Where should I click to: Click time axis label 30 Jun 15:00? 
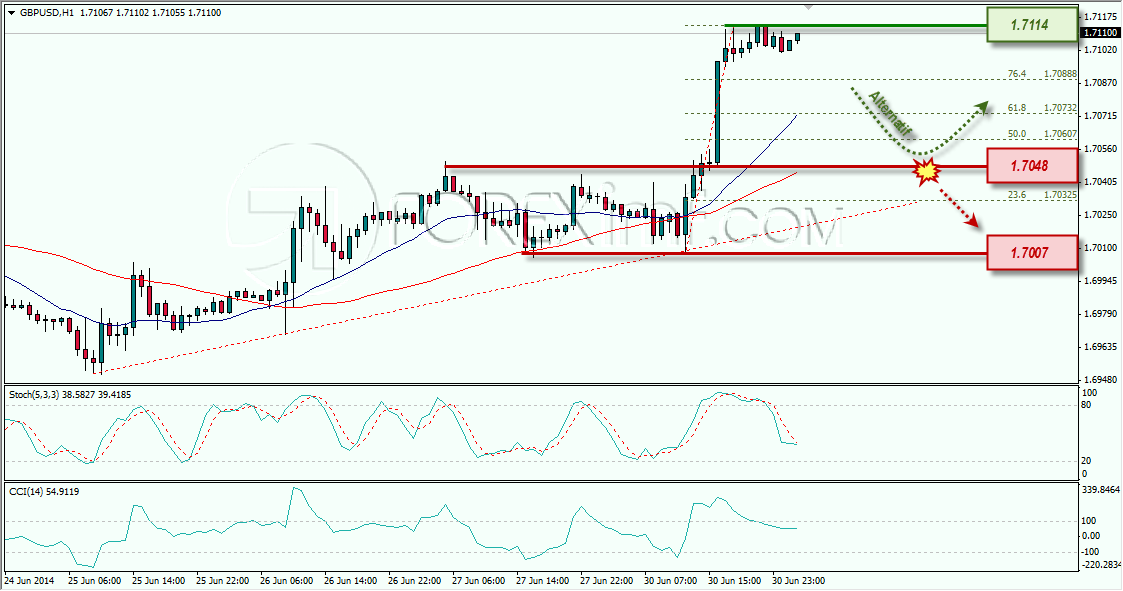tap(734, 580)
